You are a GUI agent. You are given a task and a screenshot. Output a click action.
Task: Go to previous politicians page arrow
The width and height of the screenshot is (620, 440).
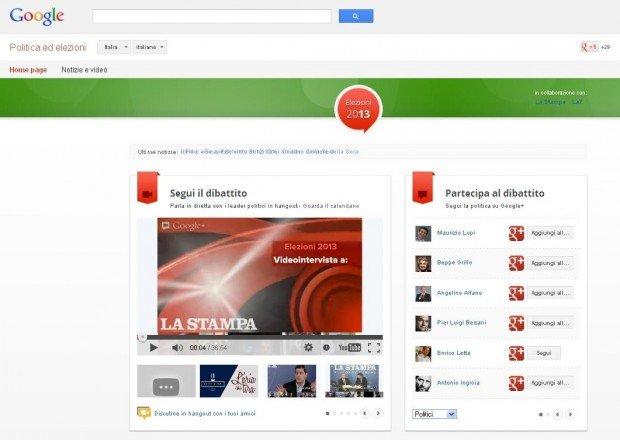click(558, 414)
